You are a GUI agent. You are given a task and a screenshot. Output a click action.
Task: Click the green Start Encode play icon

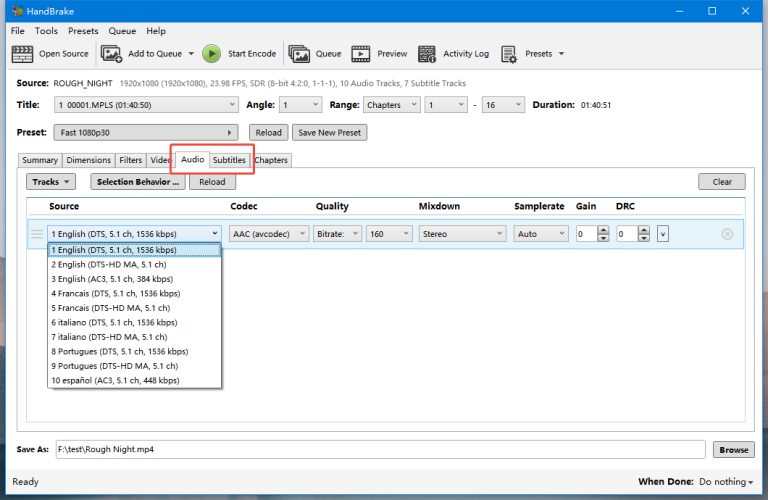coord(212,54)
